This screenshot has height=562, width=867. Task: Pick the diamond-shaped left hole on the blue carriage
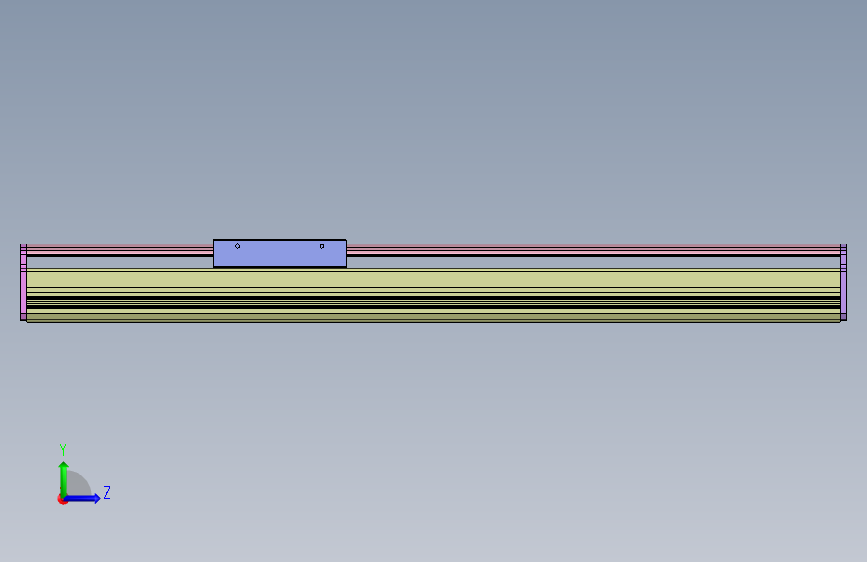[237, 246]
